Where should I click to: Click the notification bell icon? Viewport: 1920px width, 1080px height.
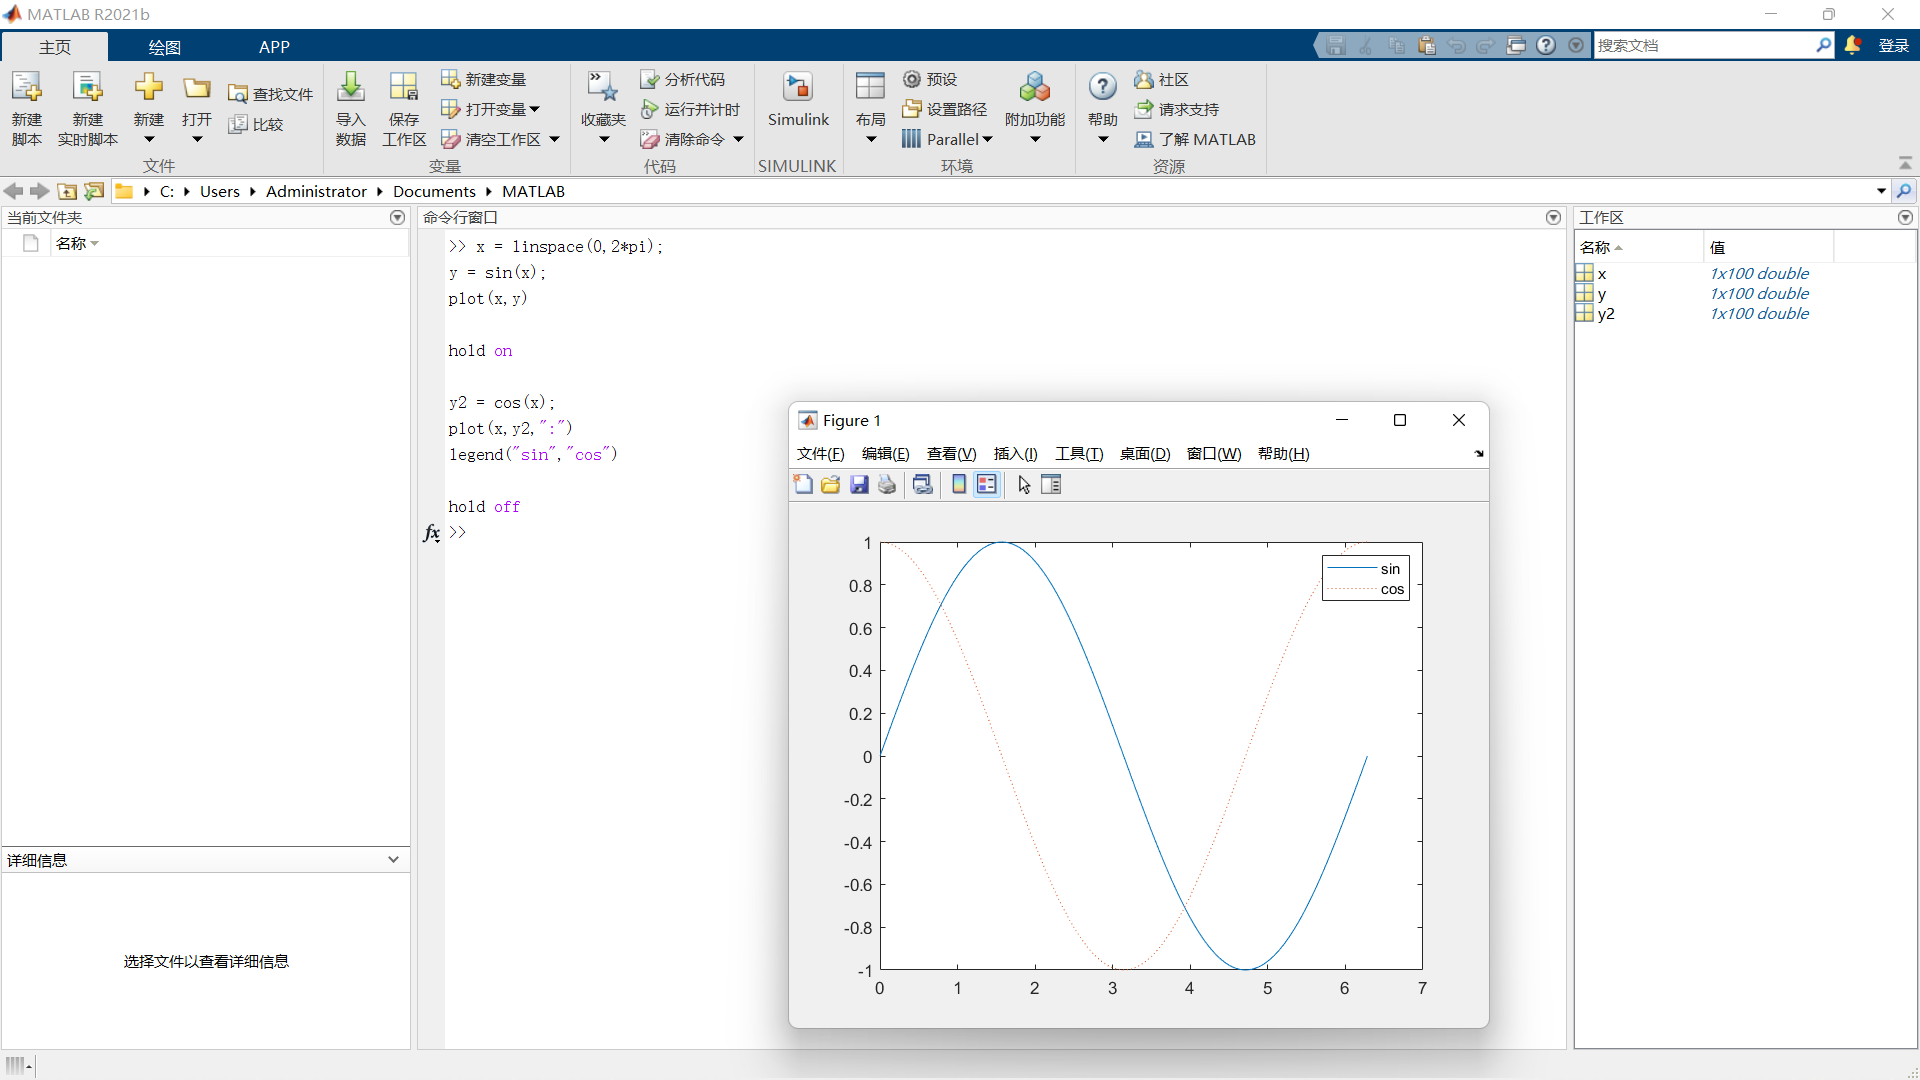point(1853,45)
